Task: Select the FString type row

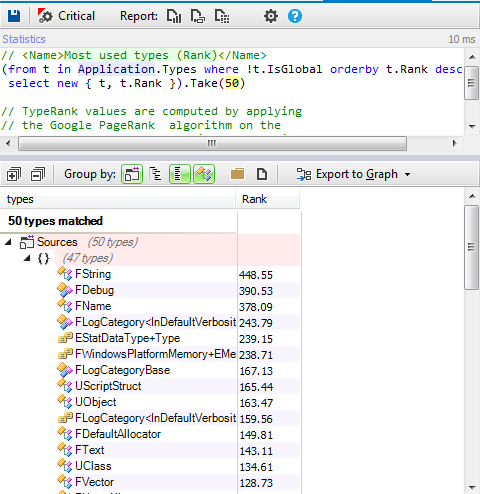Action: [x=150, y=274]
